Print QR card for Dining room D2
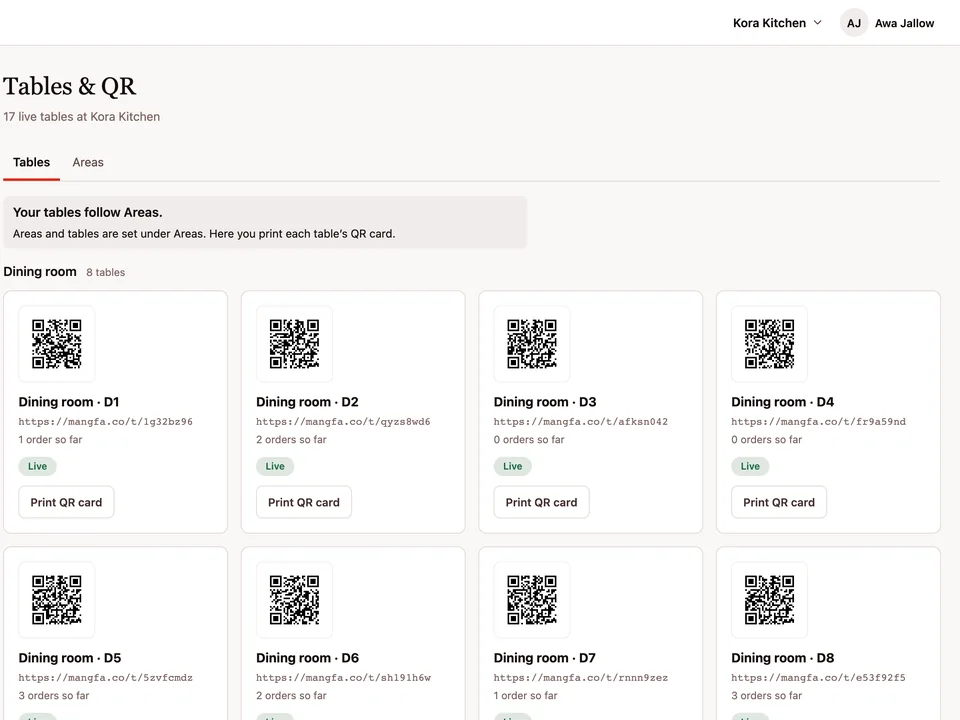The height and width of the screenshot is (720, 960). coord(304,502)
